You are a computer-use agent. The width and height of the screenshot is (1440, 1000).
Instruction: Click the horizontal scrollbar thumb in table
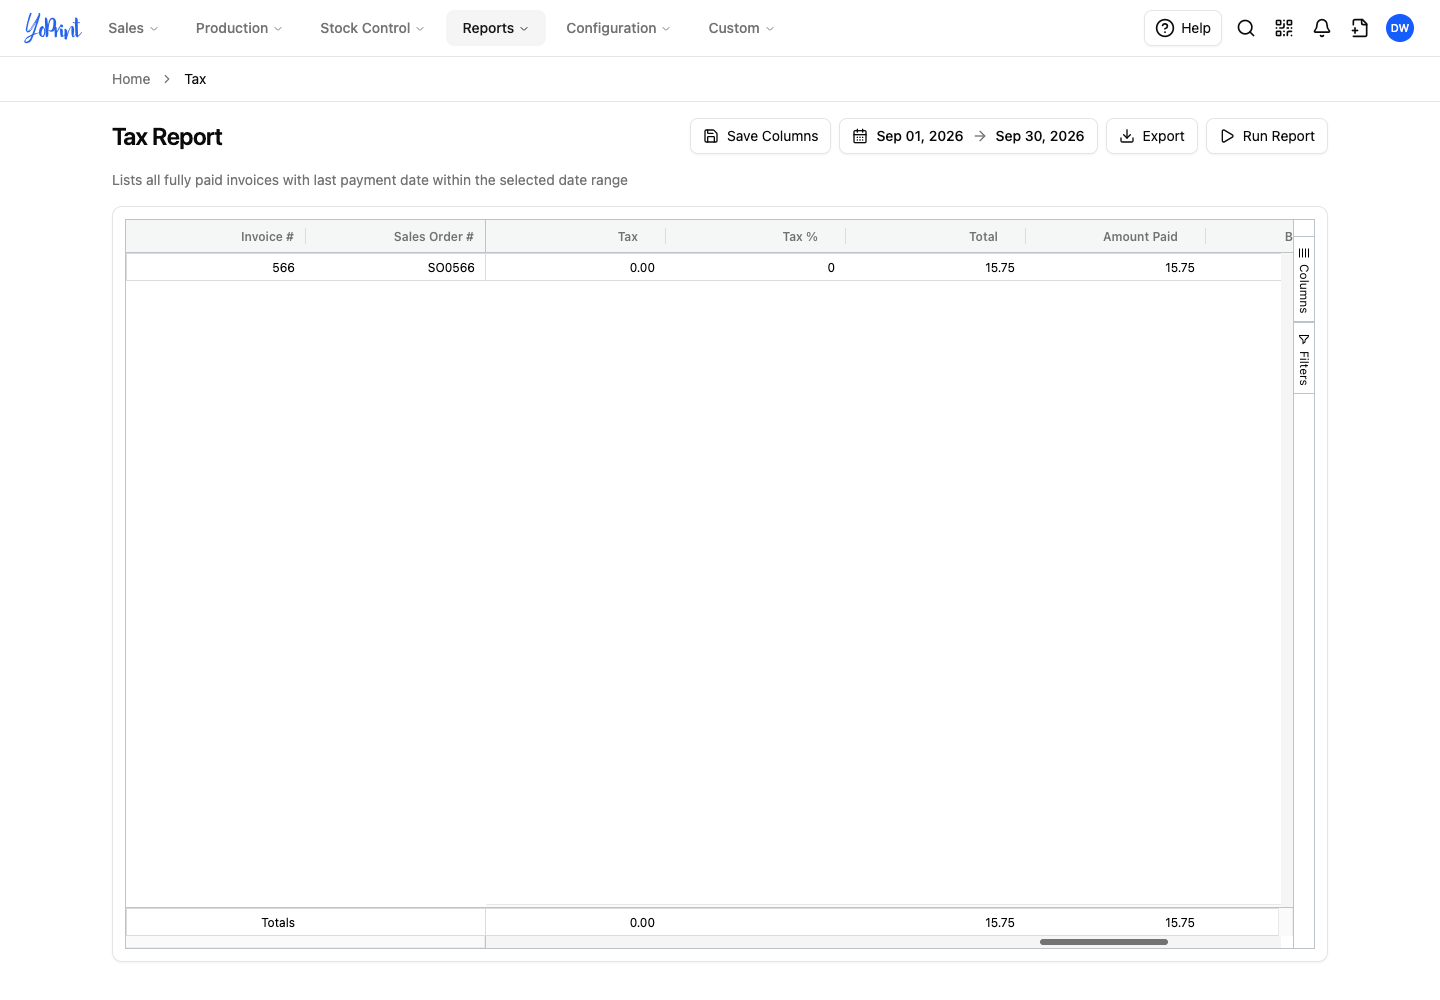[1104, 942]
